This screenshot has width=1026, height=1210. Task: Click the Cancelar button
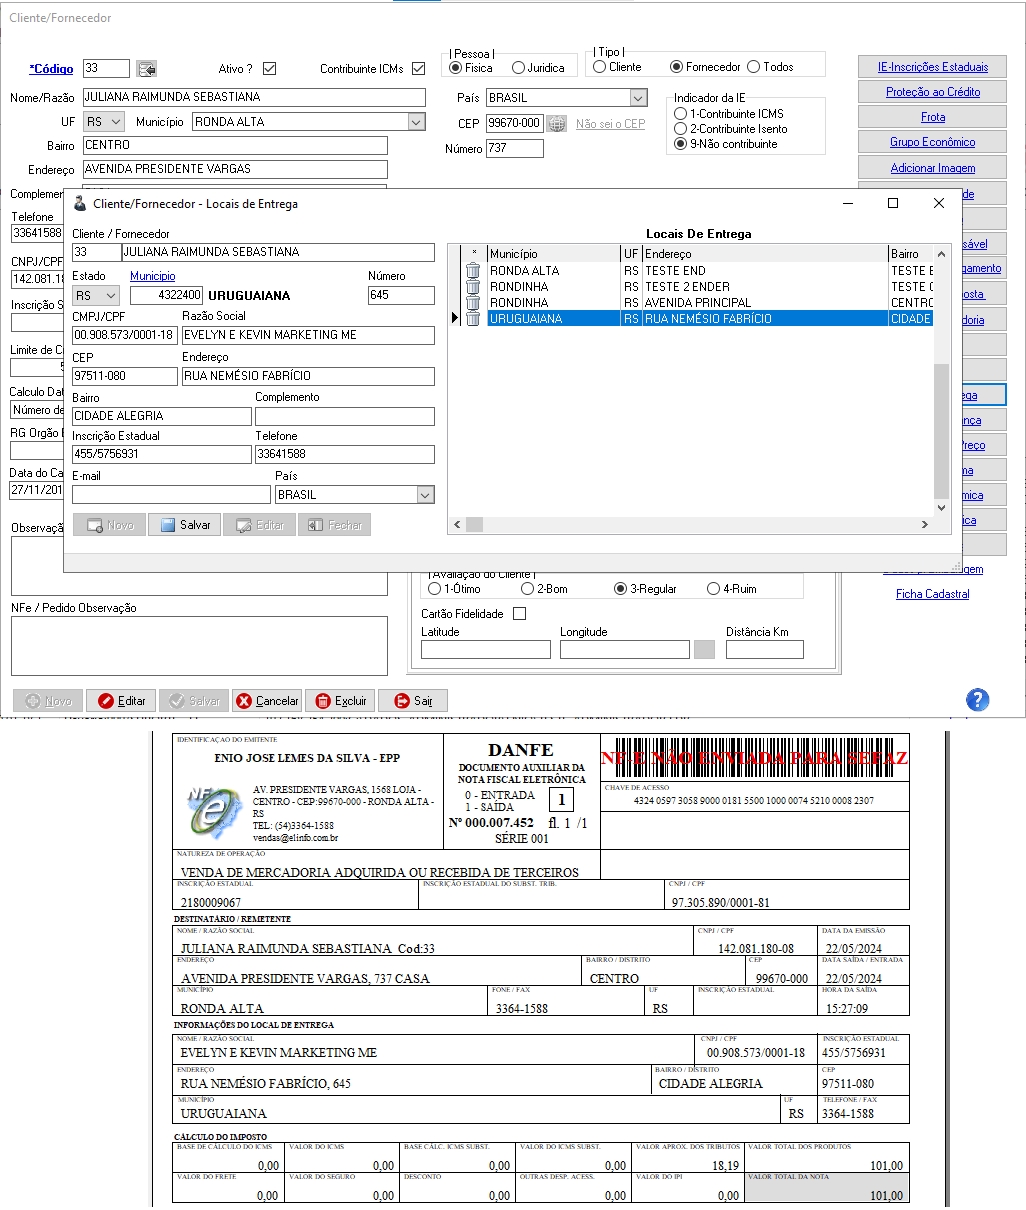coord(267,701)
